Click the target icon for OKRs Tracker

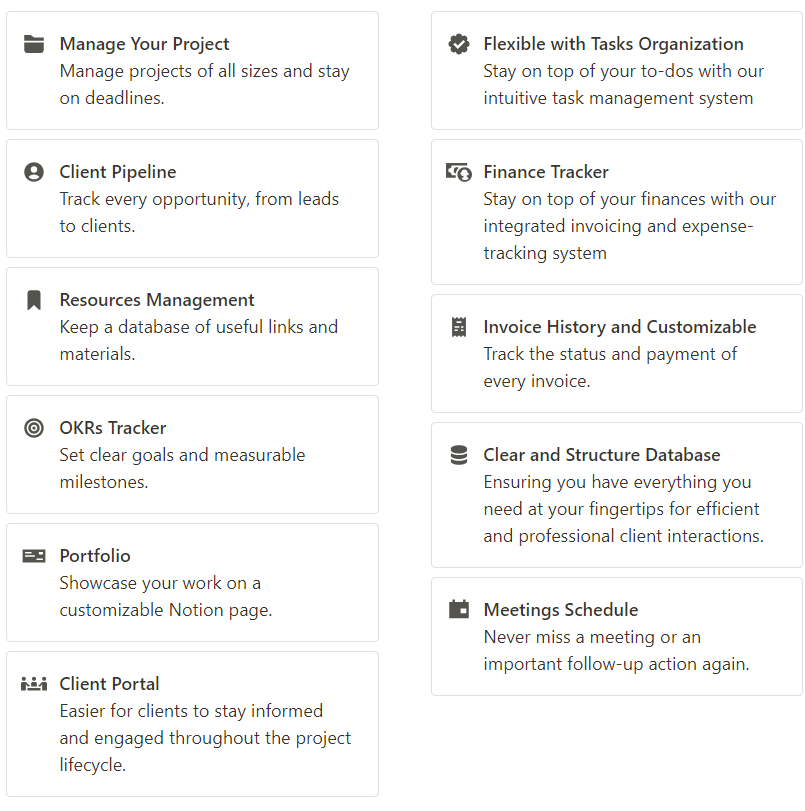34,428
